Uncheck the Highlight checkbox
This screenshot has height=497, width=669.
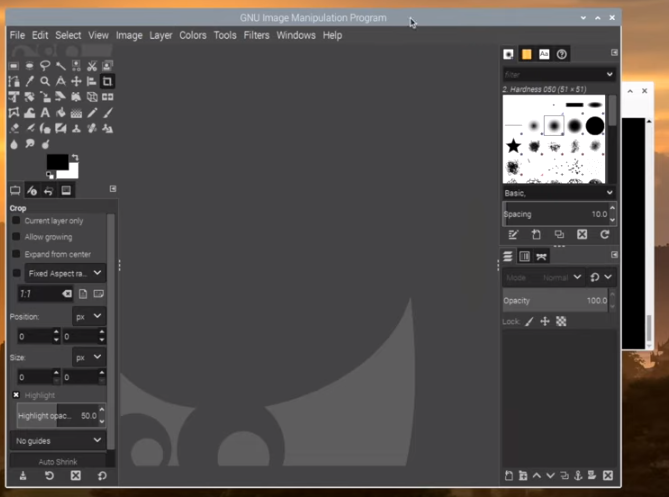[x=16, y=395]
